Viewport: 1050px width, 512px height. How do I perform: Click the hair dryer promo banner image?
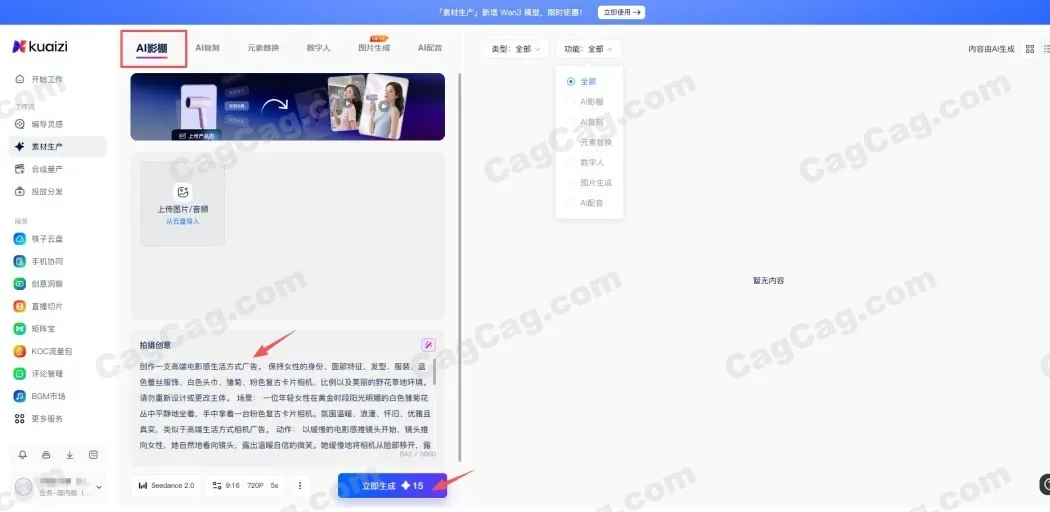tap(287, 106)
